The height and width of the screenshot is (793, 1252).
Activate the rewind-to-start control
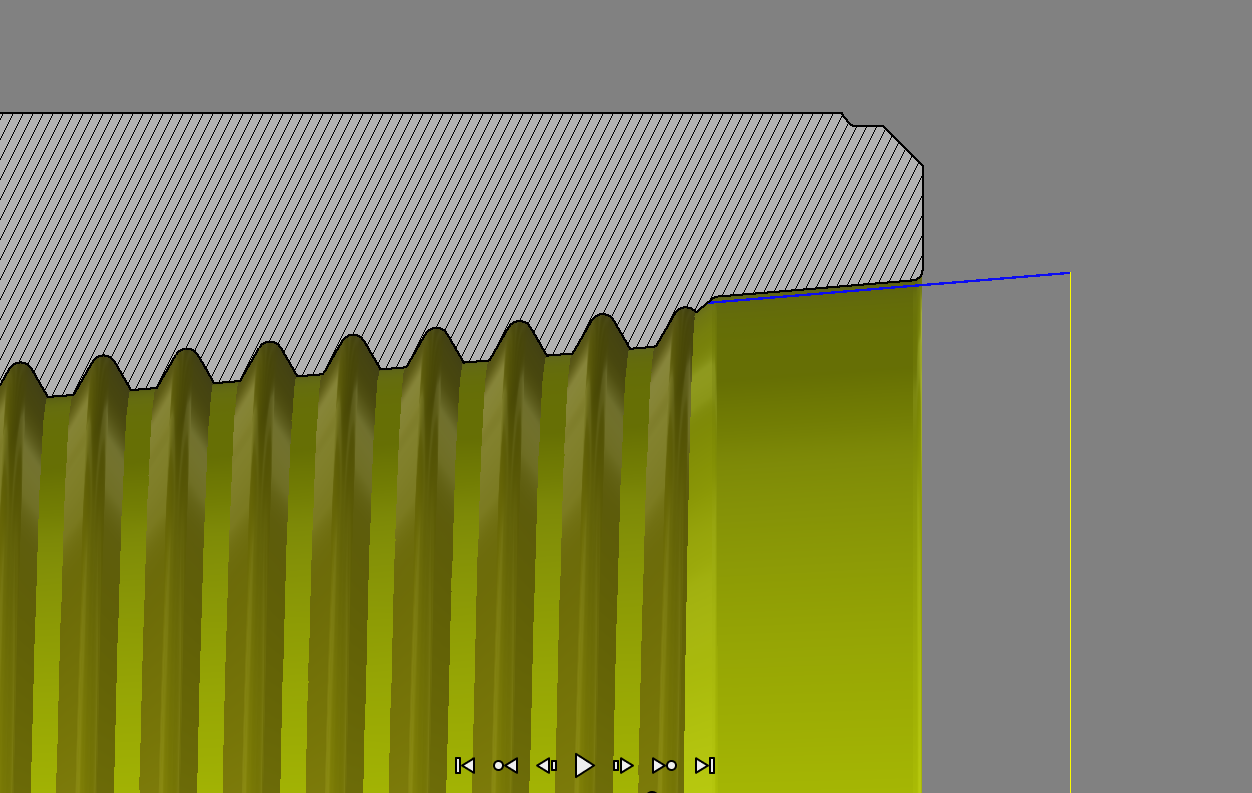tap(465, 765)
